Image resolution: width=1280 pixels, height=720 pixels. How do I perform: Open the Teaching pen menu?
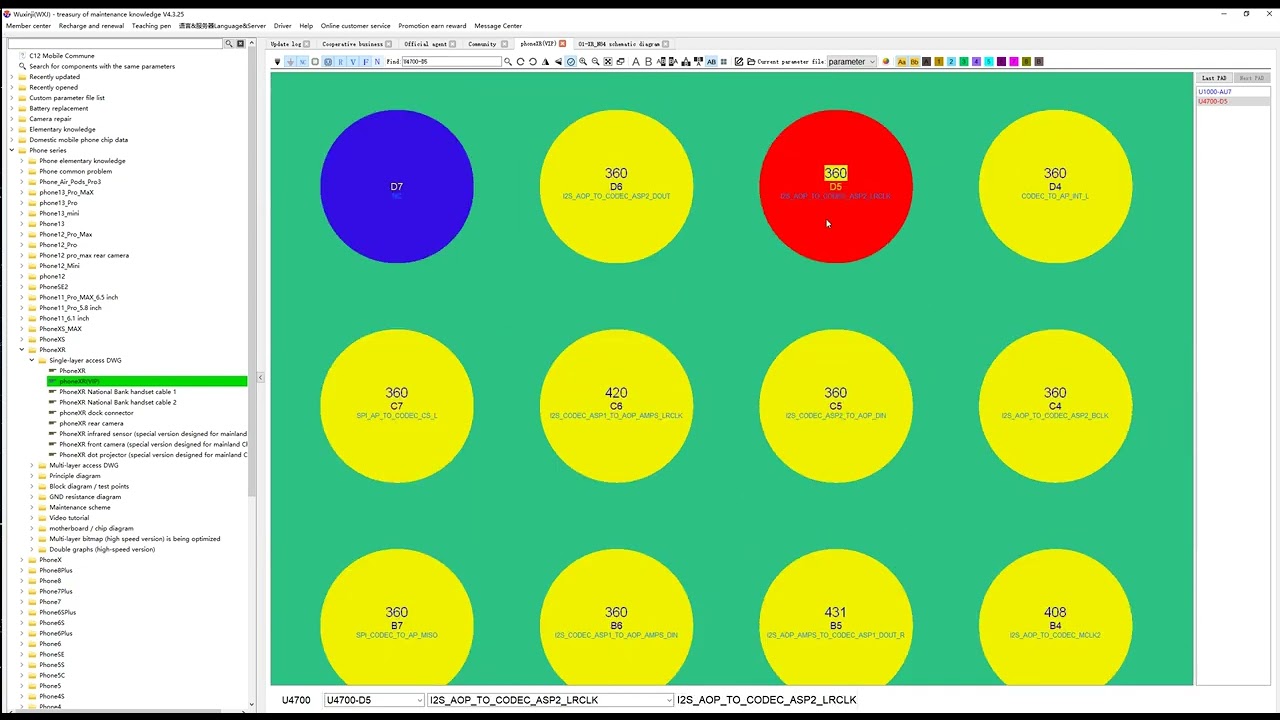tap(151, 26)
